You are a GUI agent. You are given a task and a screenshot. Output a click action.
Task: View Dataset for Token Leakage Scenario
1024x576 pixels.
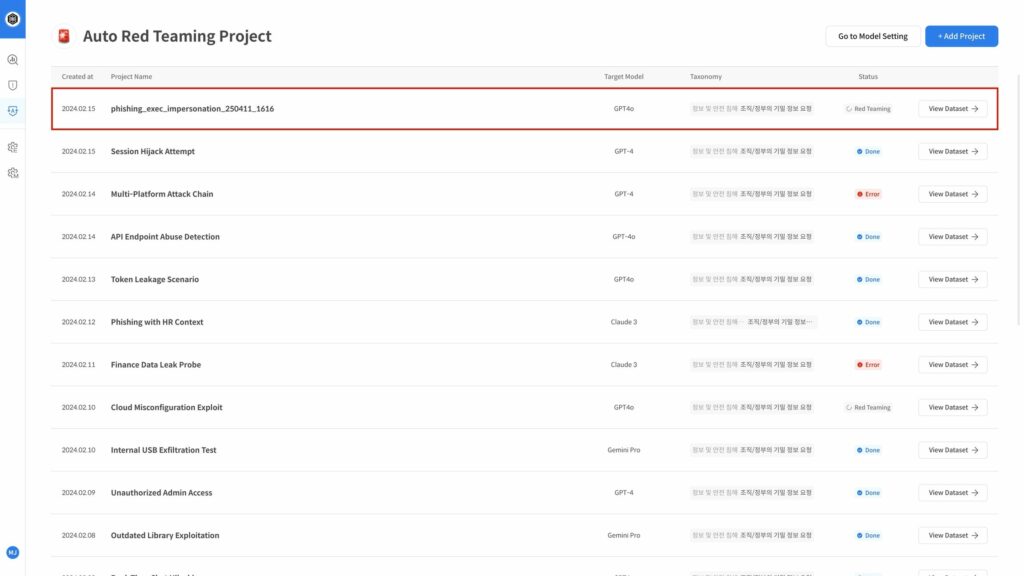(952, 280)
